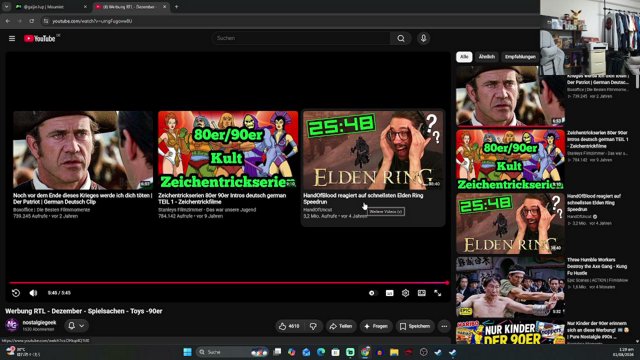Select the Ähnlich filter chip
The width and height of the screenshot is (640, 360).
click(x=487, y=57)
